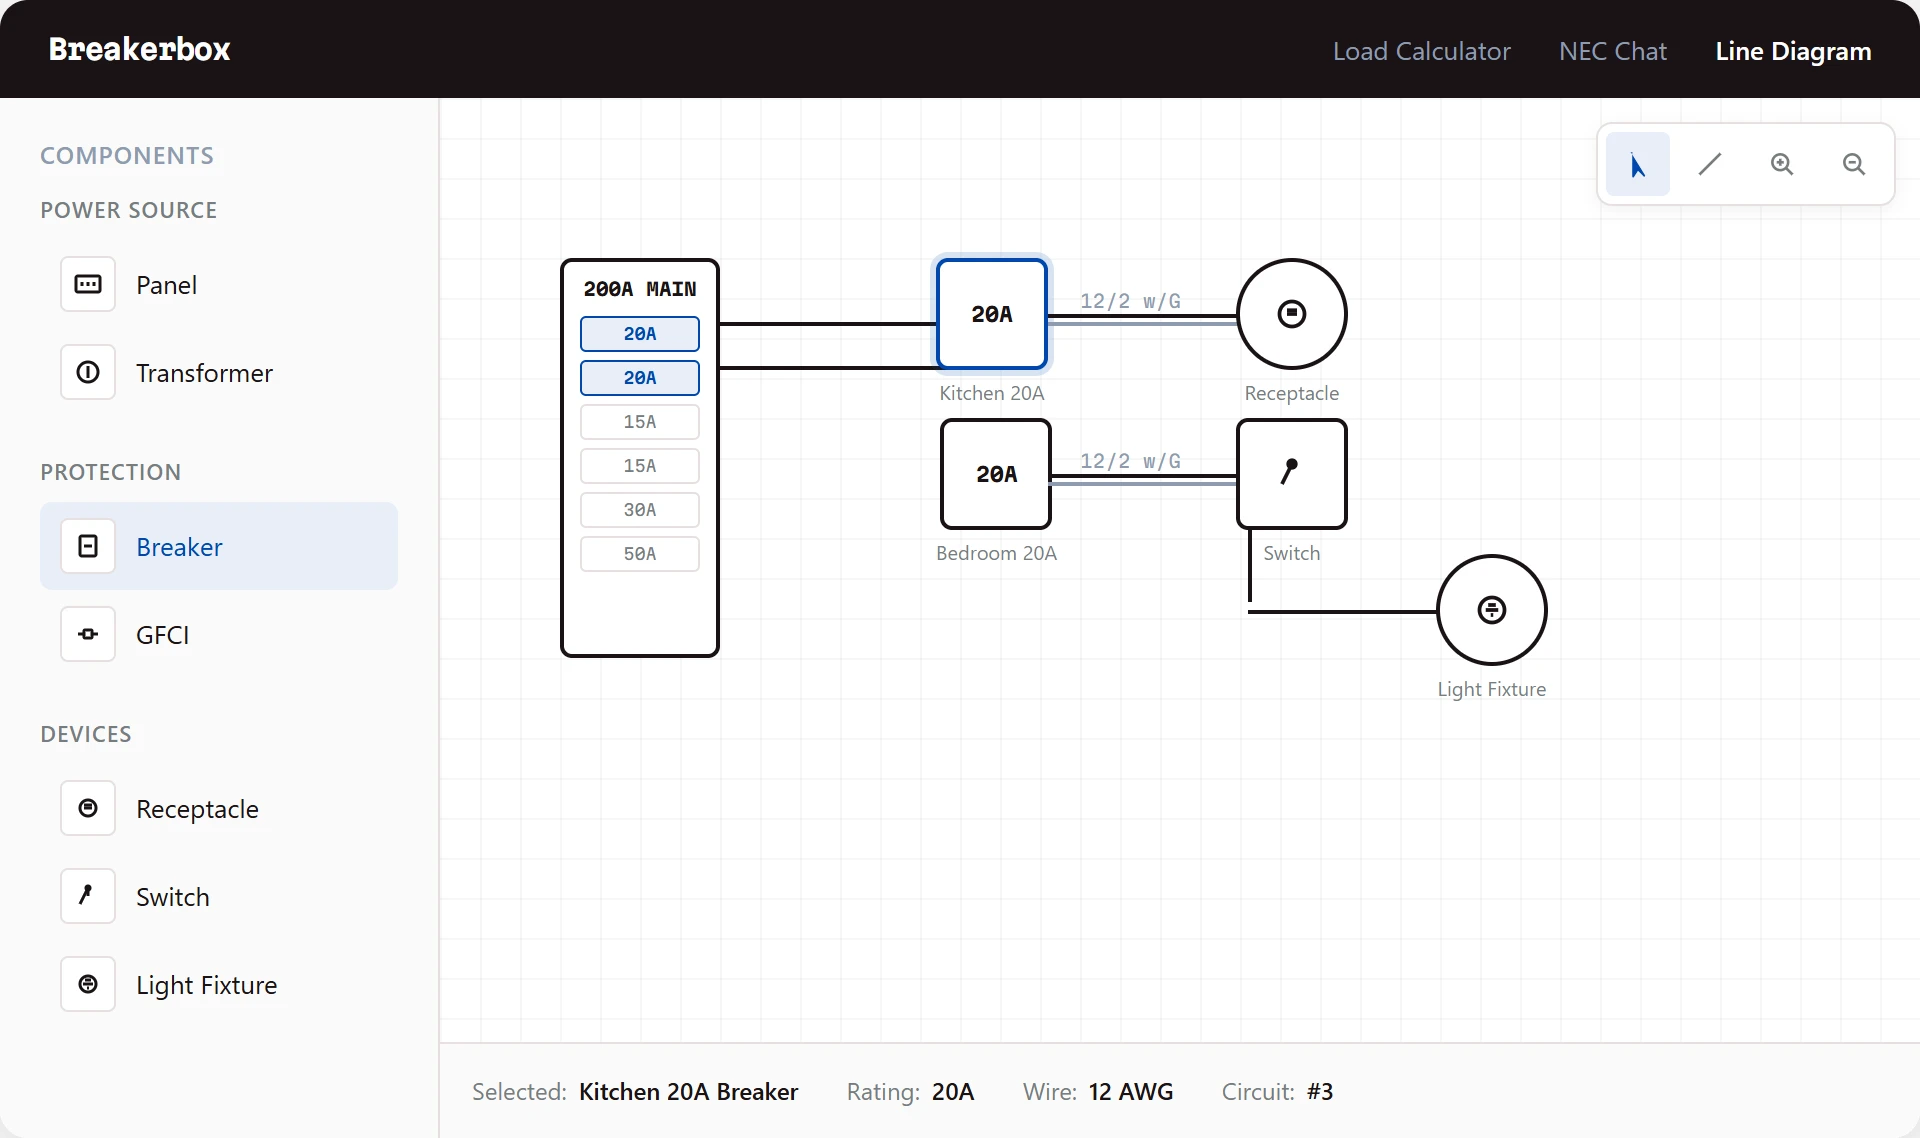
Task: Click the Light Fixture icon in Devices list
Action: pos(88,985)
